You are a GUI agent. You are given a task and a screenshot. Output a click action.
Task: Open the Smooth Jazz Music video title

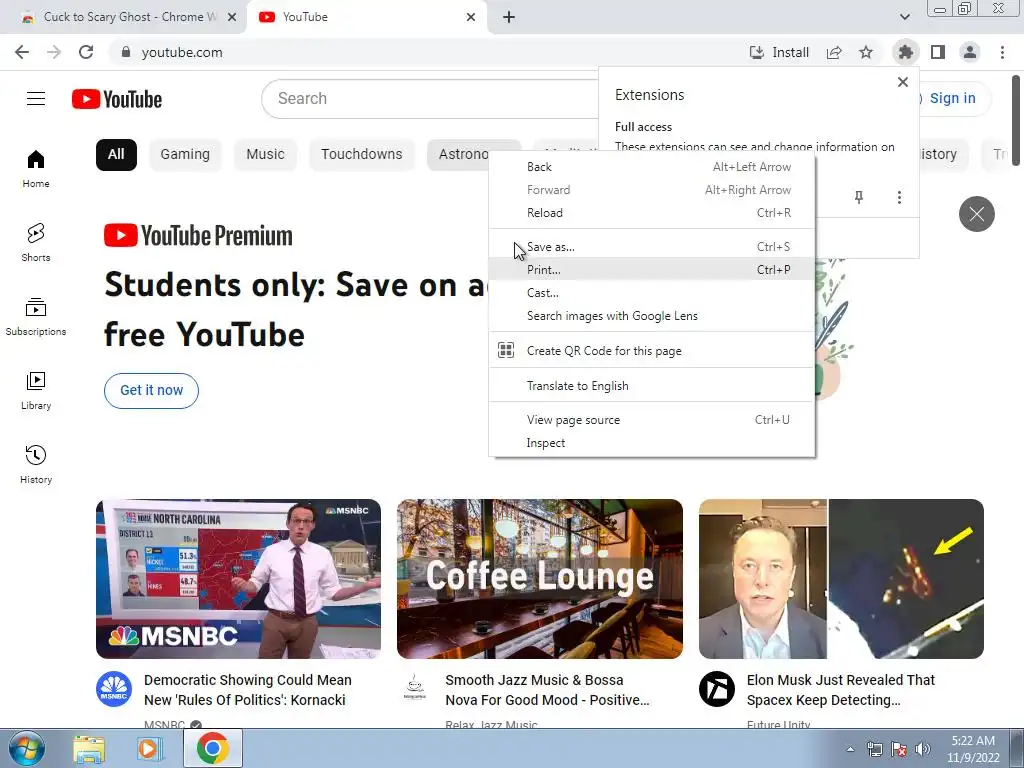pos(547,690)
